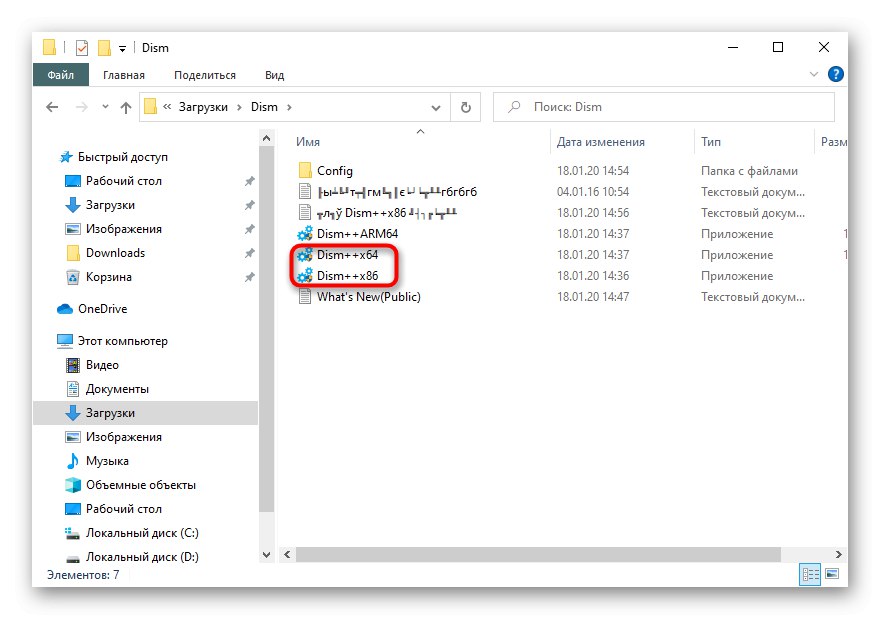
Task: Select the What's New(Public) text file icon
Action: (x=305, y=296)
